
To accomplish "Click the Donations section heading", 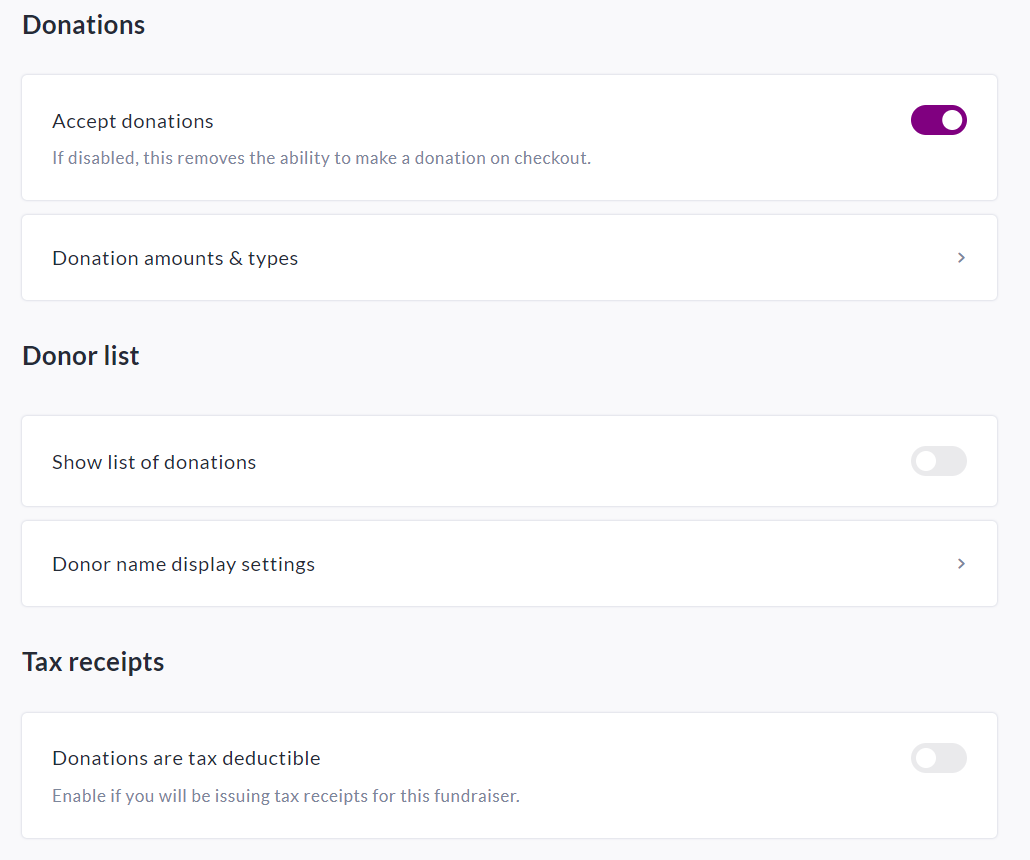I will [84, 25].
